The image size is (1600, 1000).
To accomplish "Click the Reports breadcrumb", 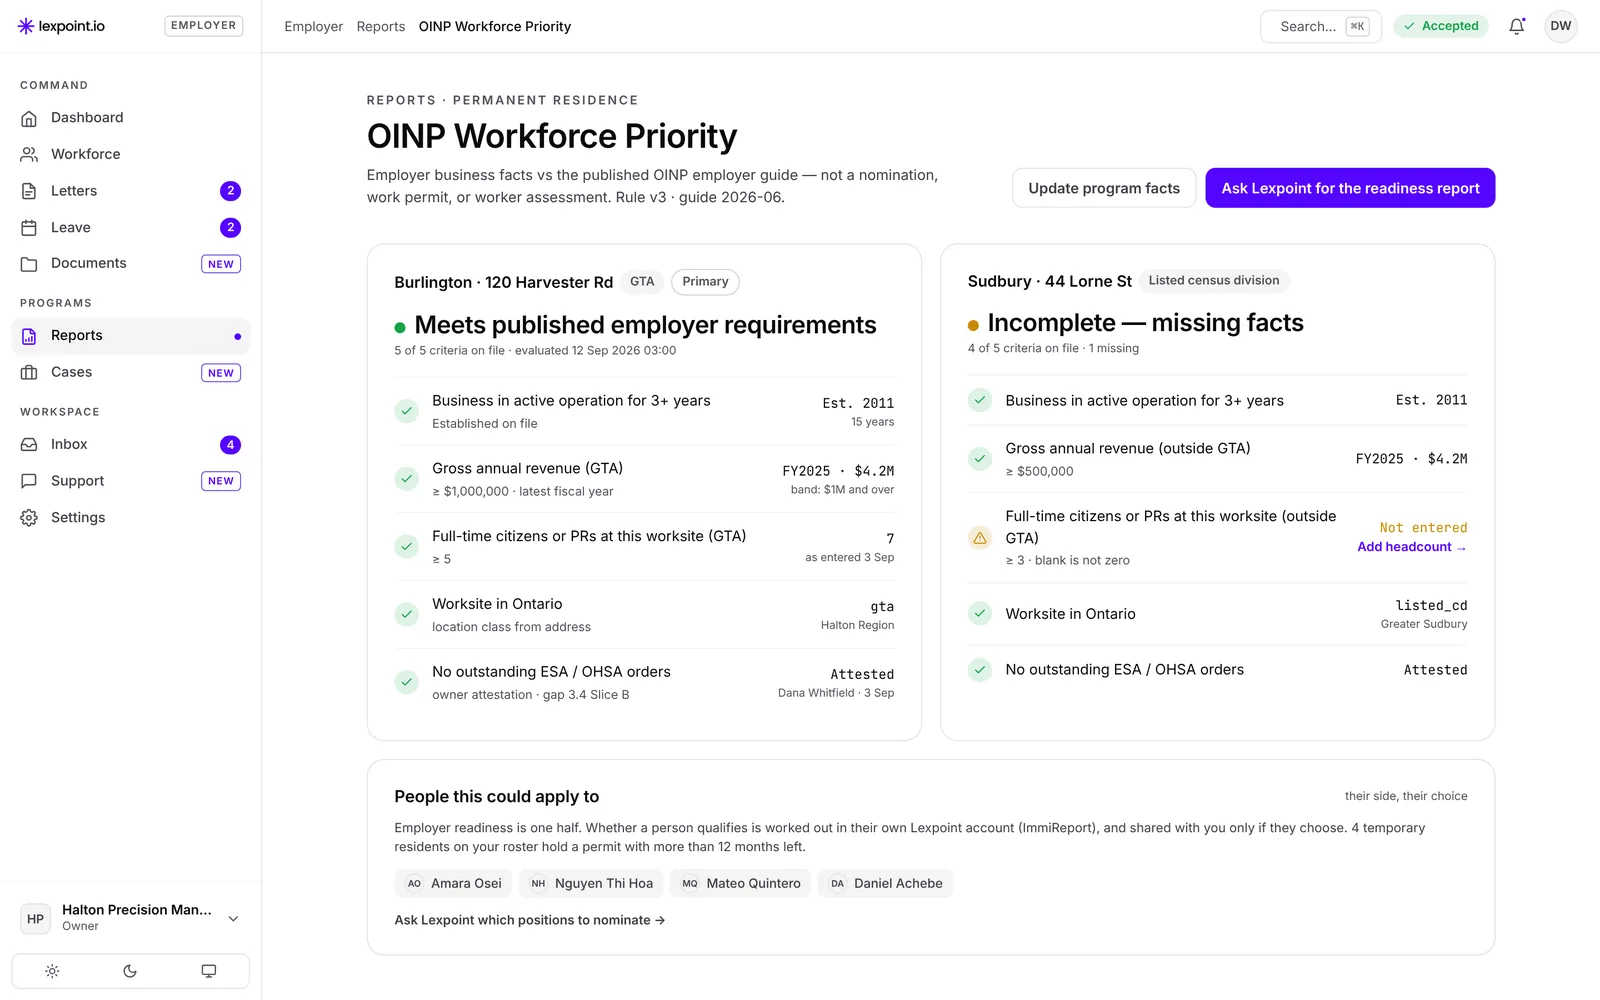I will click(x=381, y=27).
